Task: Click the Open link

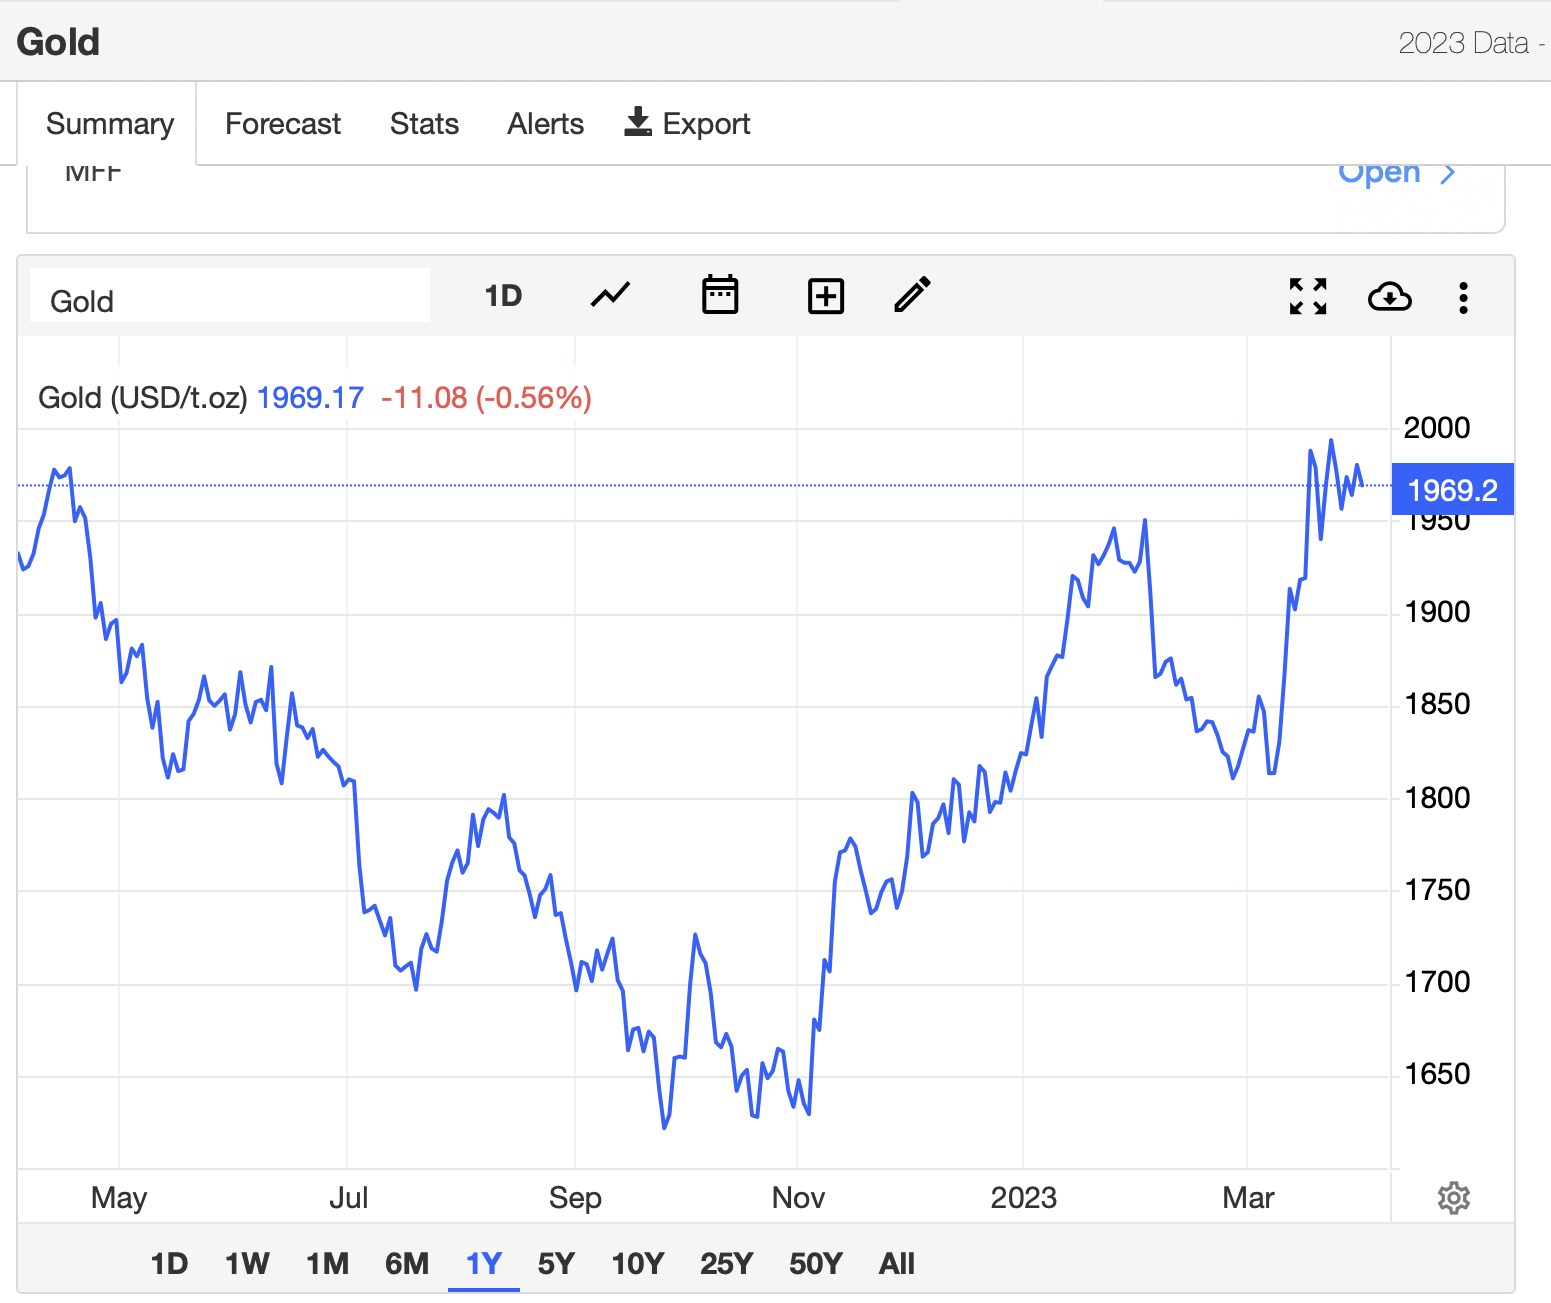Action: pyautogui.click(x=1380, y=172)
